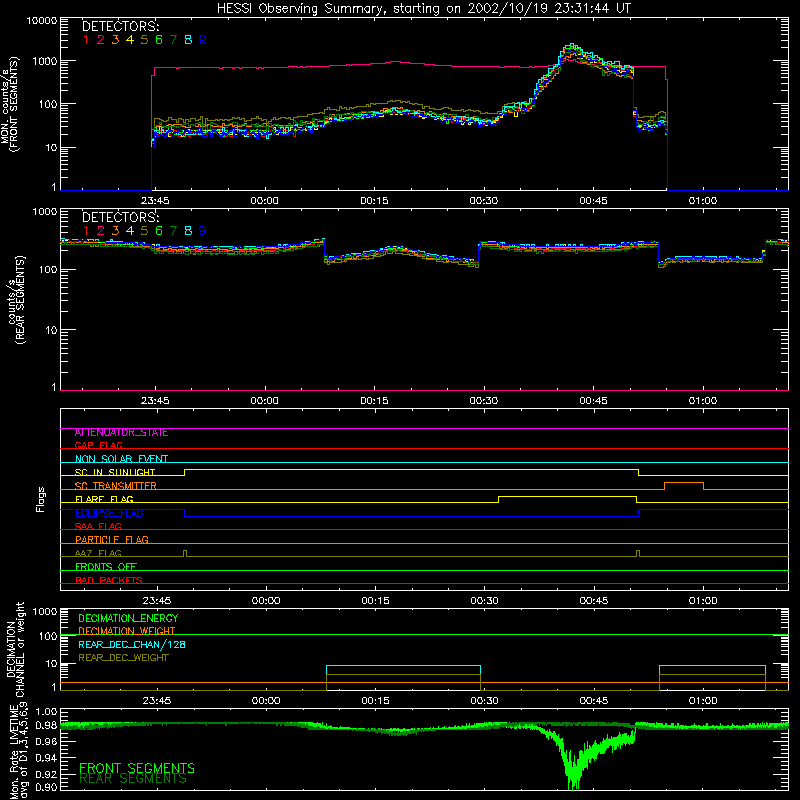800x800 pixels.
Task: Click the SC_IN_SUNLIGHT flag label
Action: coord(115,472)
